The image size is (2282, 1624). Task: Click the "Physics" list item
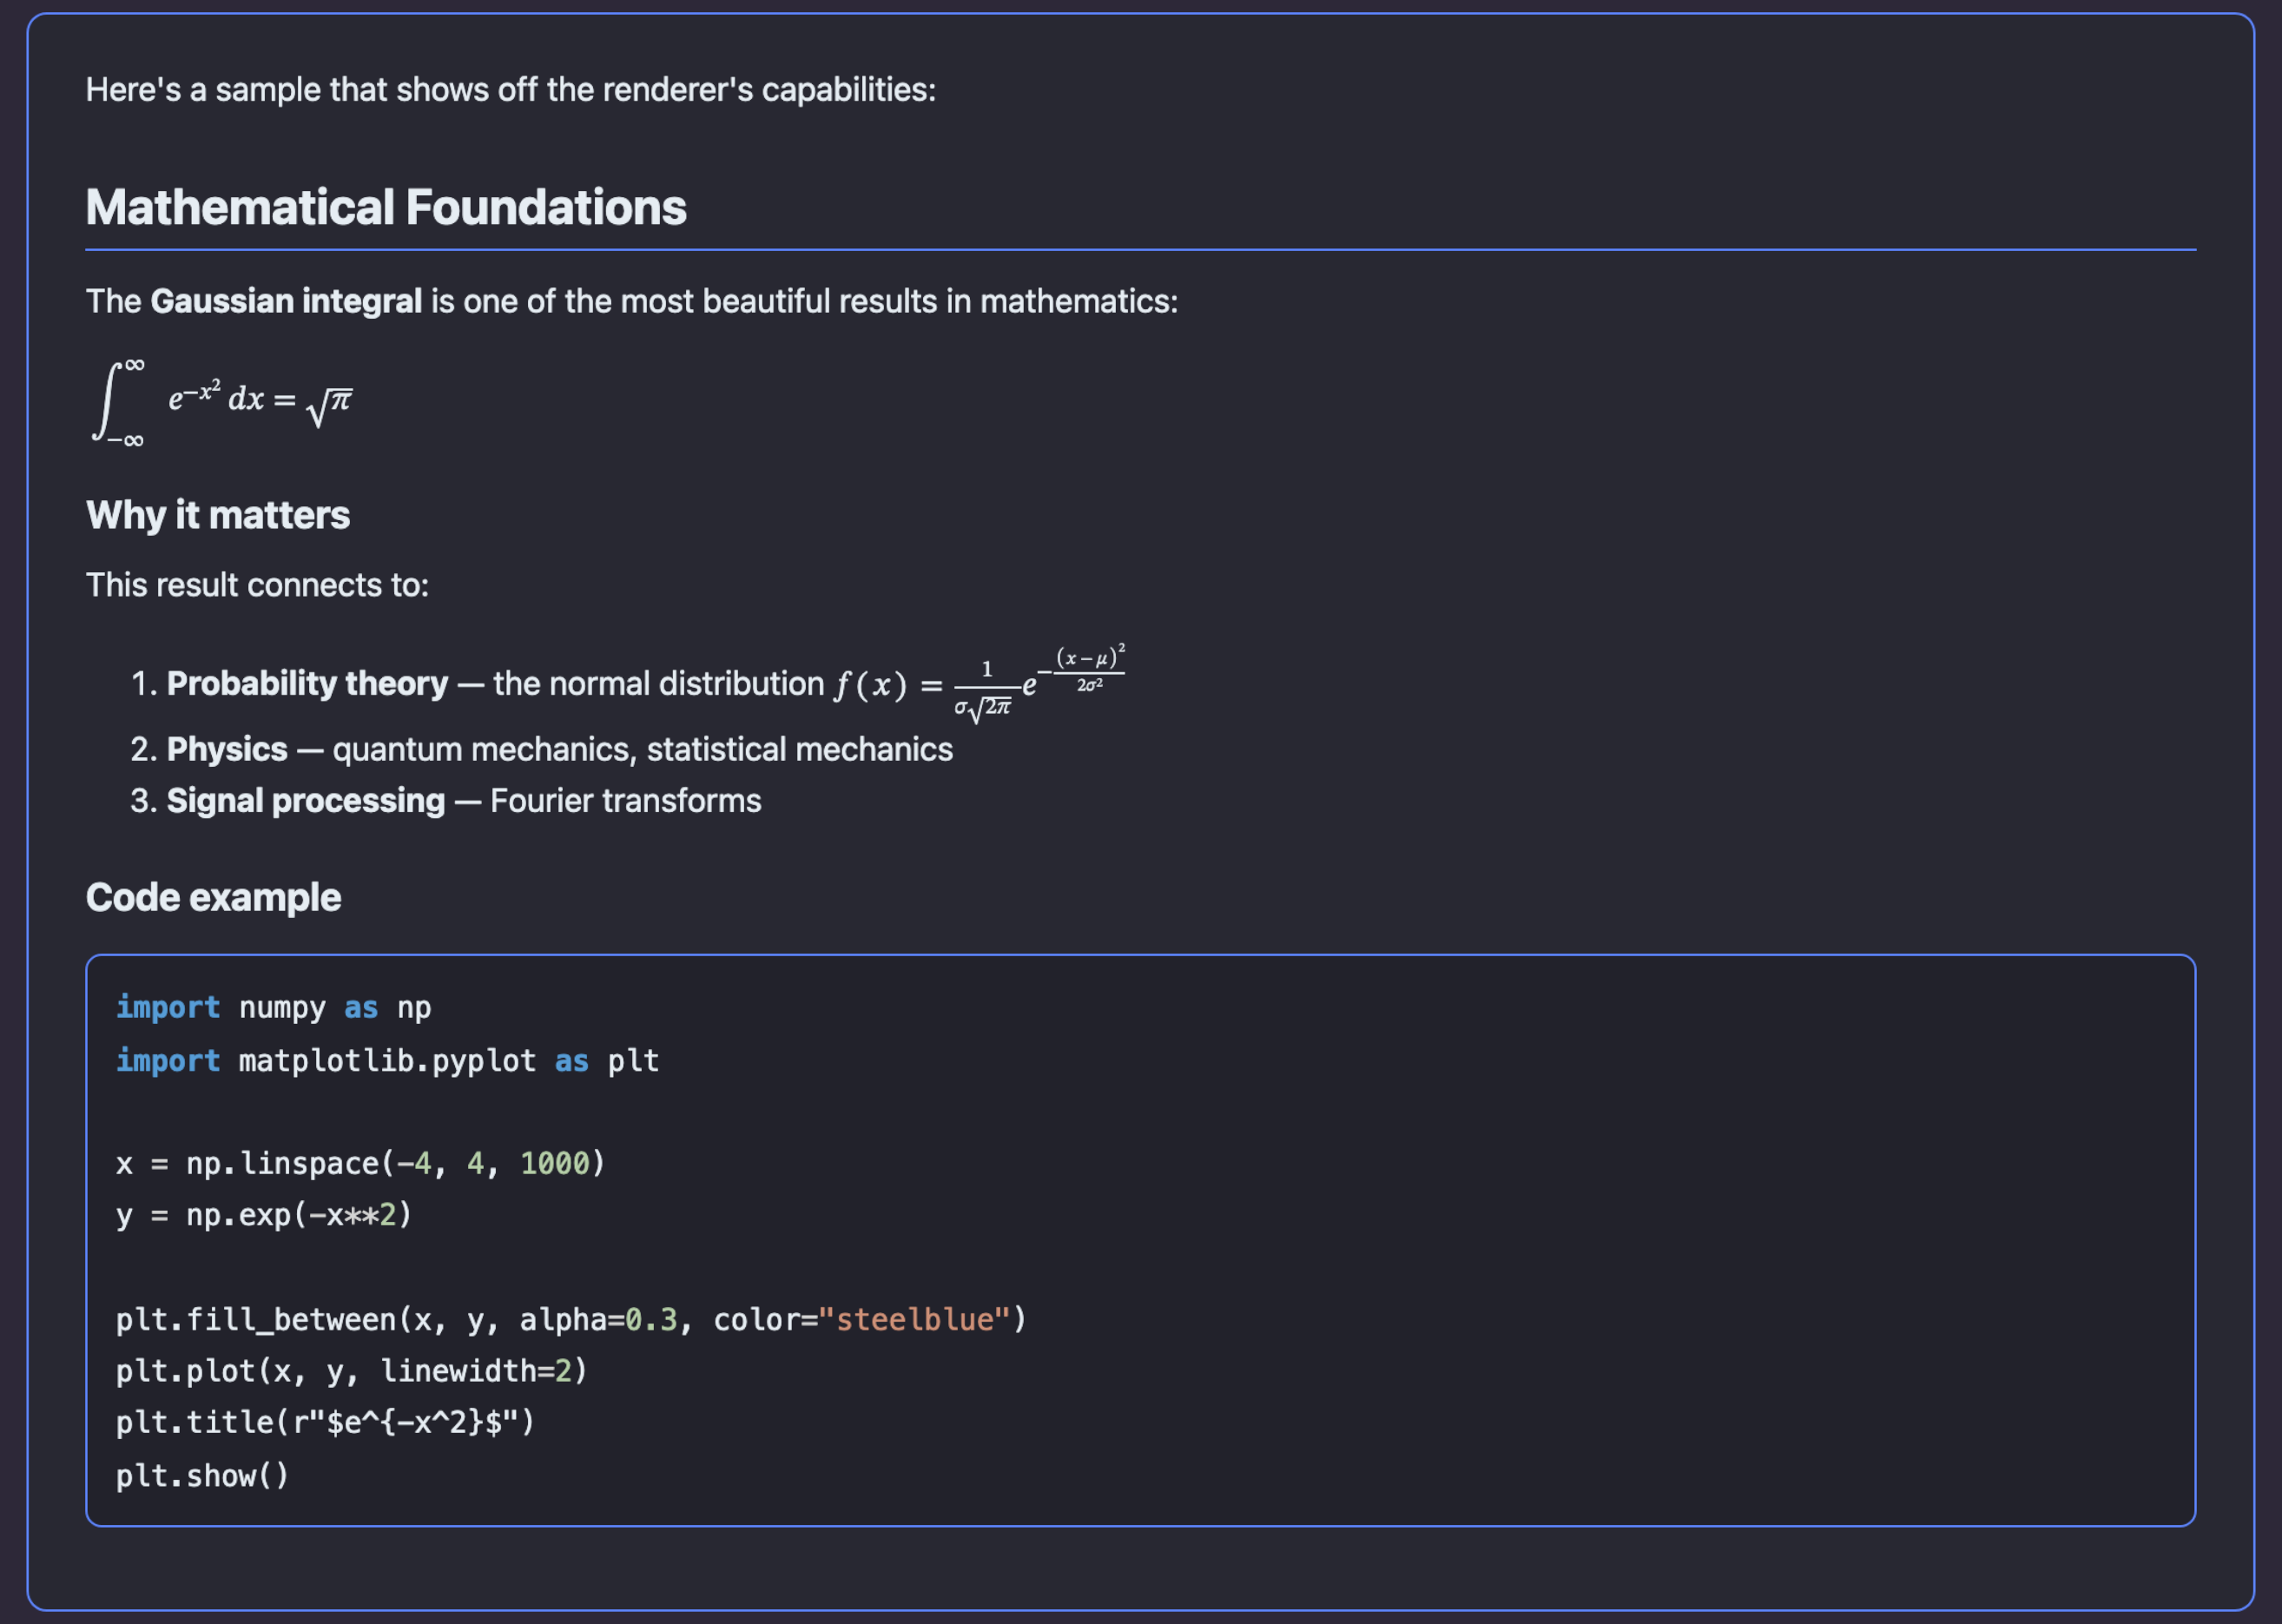pos(541,750)
